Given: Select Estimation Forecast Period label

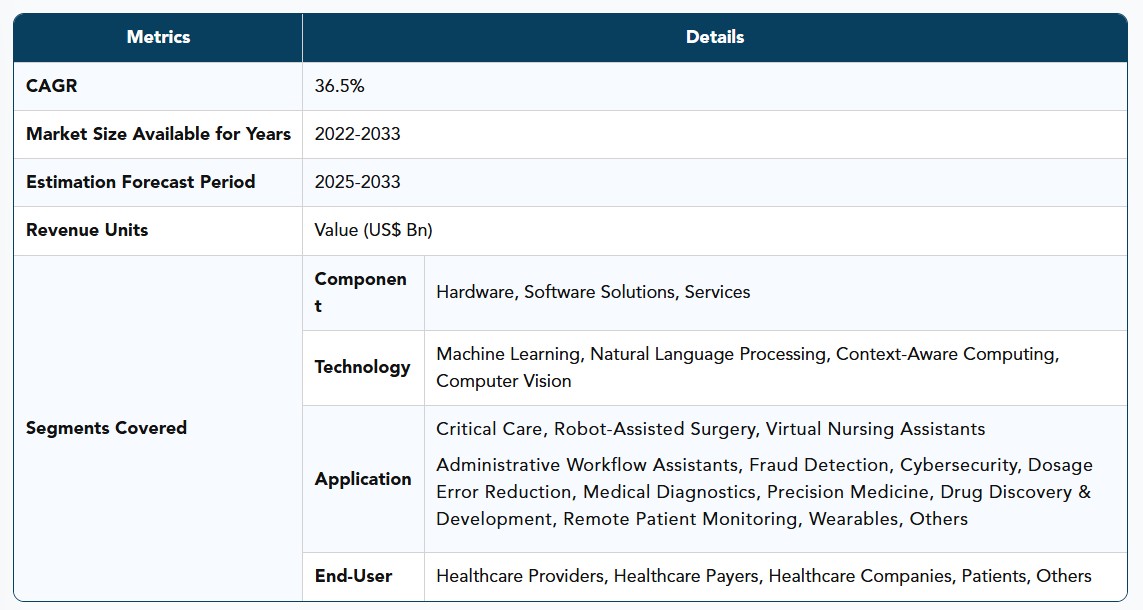Looking at the screenshot, I should point(141,182).
